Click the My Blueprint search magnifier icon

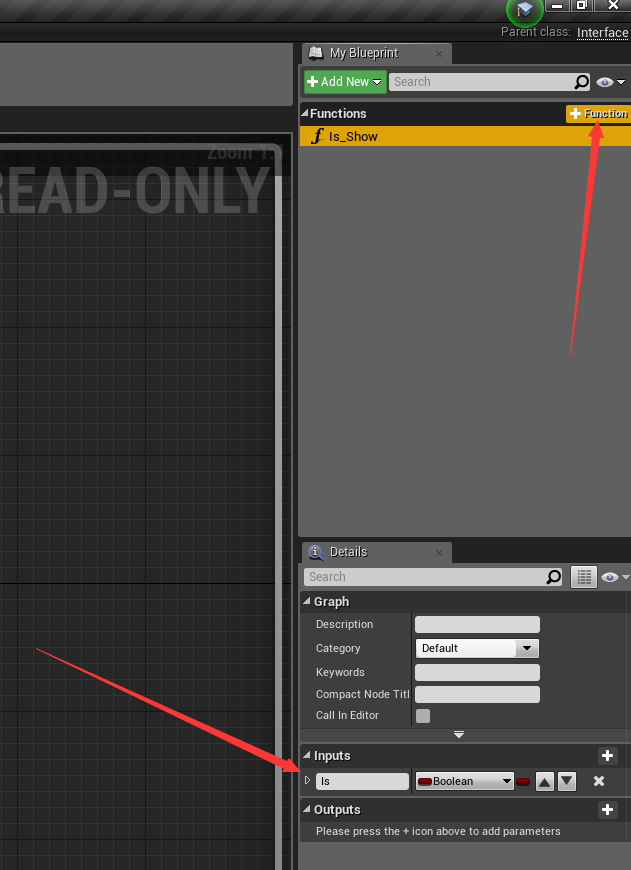(x=581, y=82)
